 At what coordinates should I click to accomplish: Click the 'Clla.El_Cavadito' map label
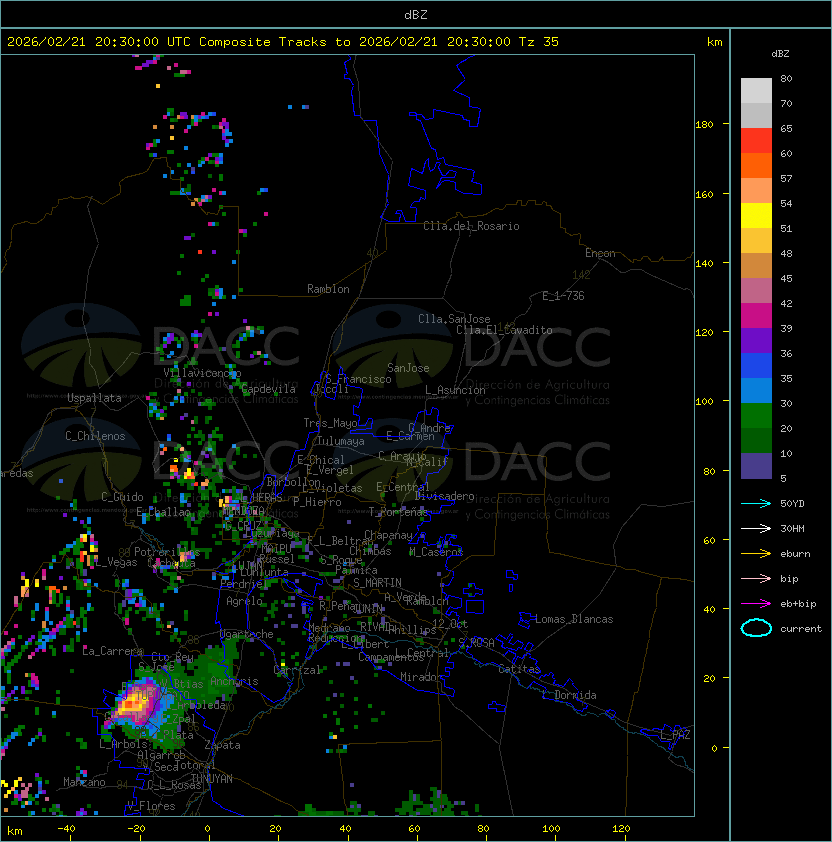[504, 330]
